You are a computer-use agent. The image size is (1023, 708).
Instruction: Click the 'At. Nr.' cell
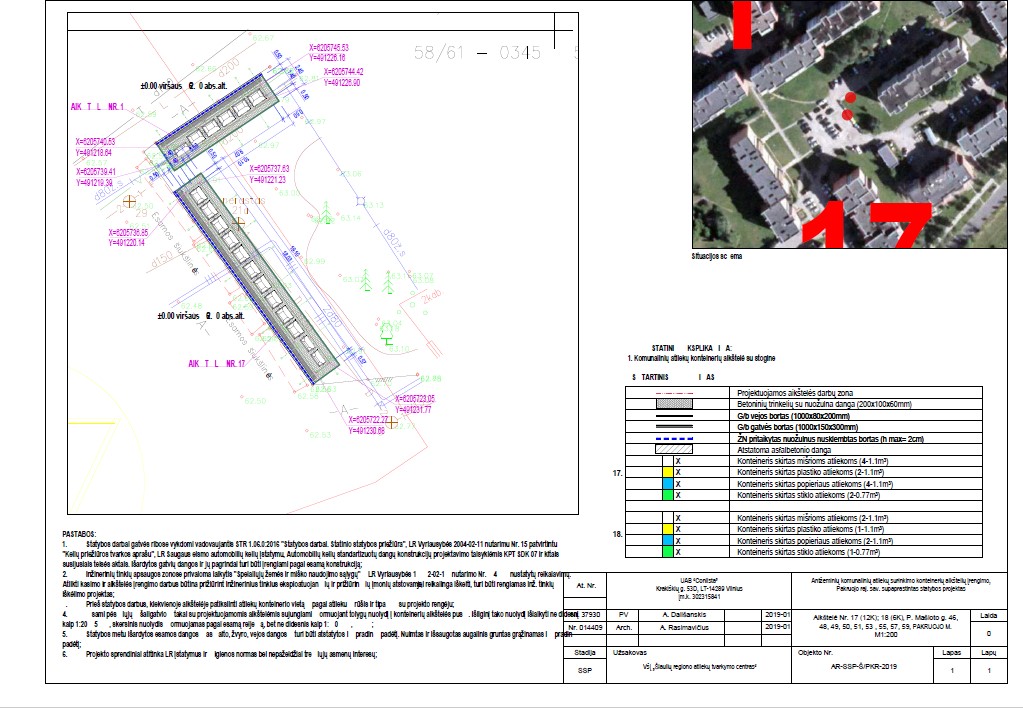pos(586,586)
